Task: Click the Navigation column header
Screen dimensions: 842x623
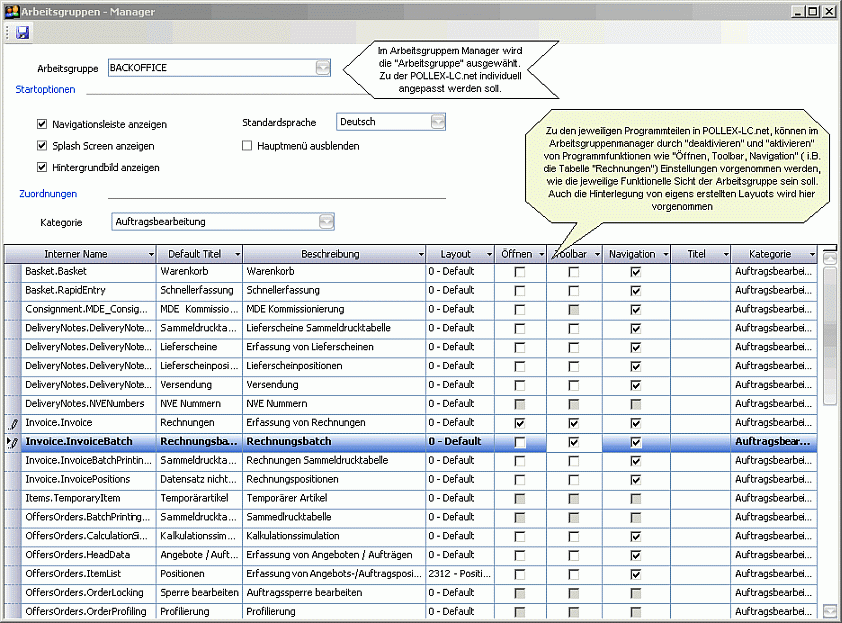Action: tap(631, 255)
